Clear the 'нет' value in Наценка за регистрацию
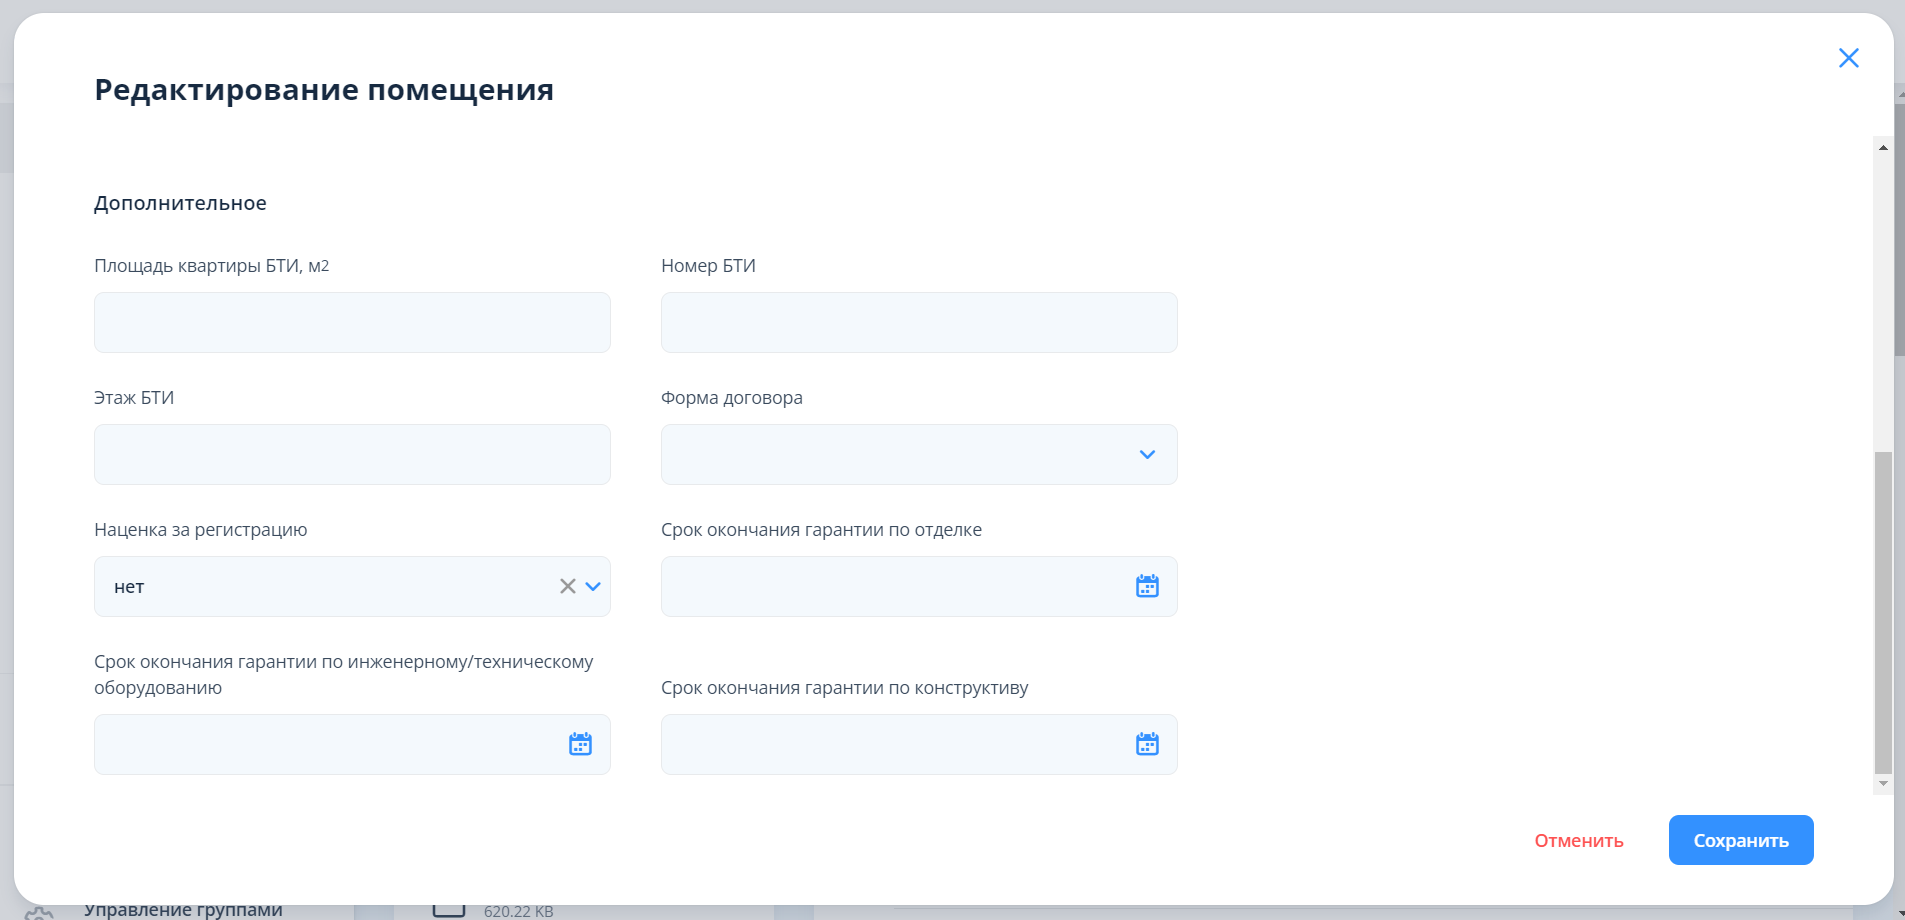This screenshot has width=1905, height=920. click(x=567, y=586)
